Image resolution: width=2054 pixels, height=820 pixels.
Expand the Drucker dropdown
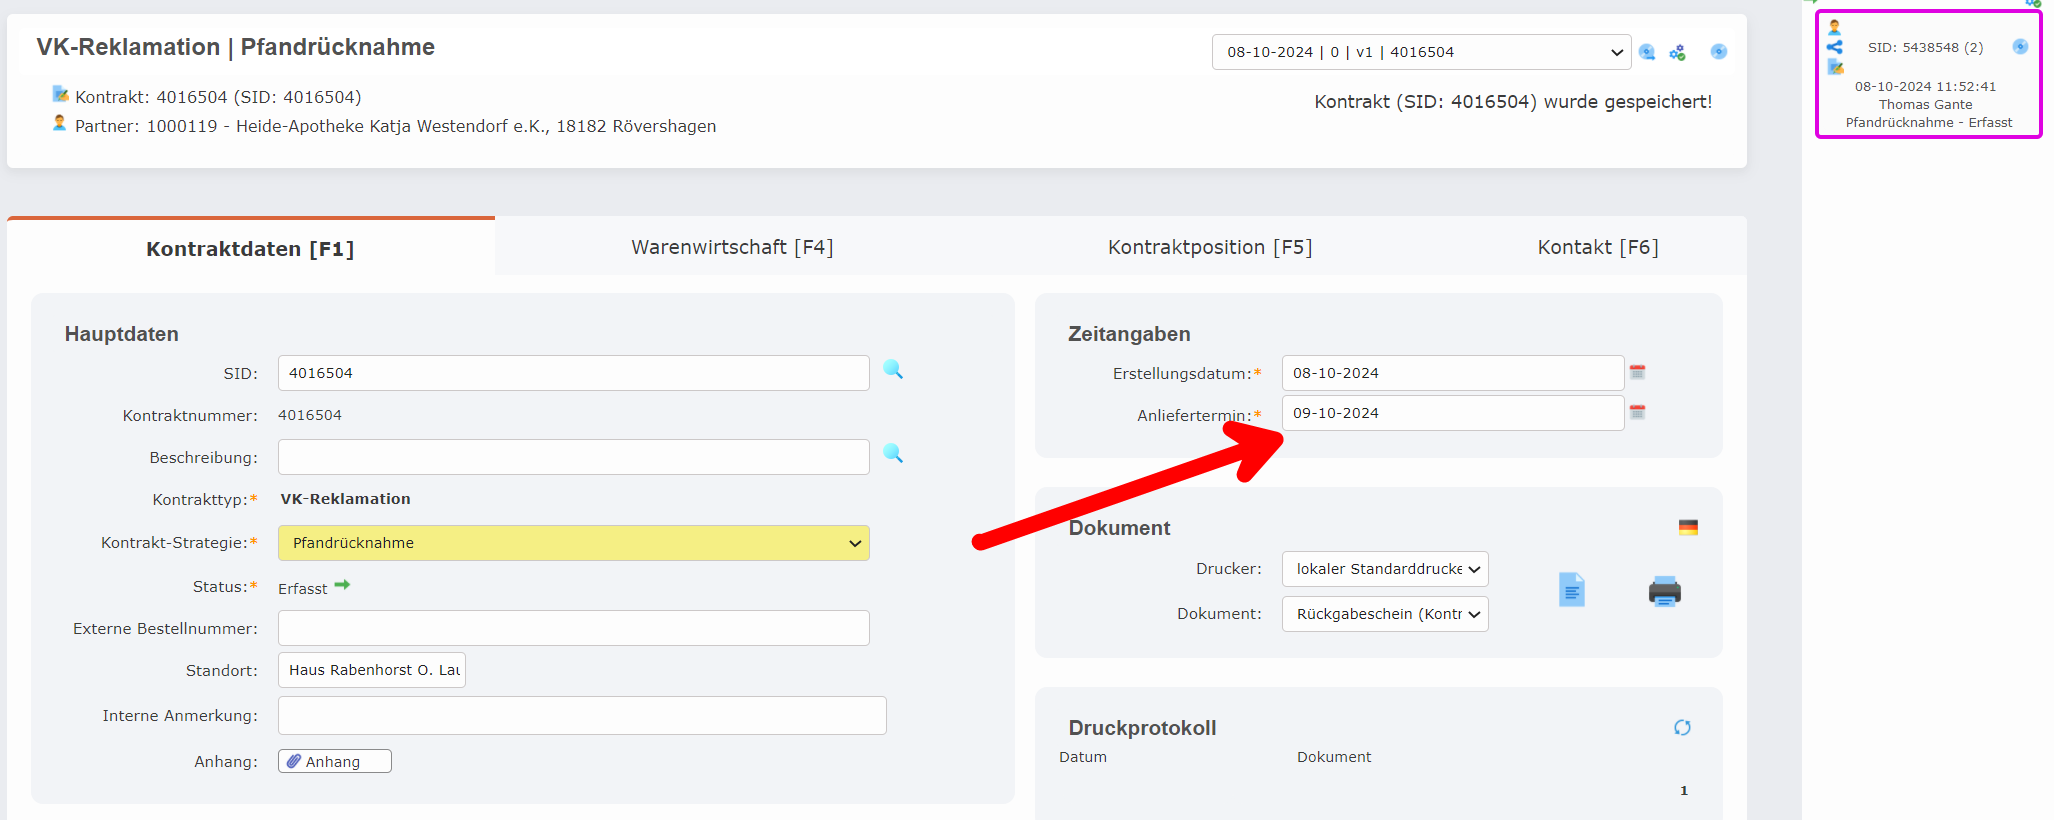tap(1384, 569)
